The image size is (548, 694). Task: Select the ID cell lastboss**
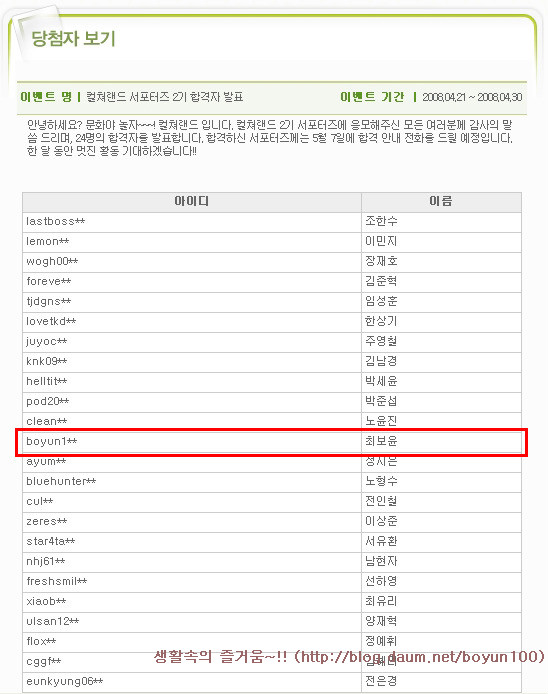click(x=192, y=222)
